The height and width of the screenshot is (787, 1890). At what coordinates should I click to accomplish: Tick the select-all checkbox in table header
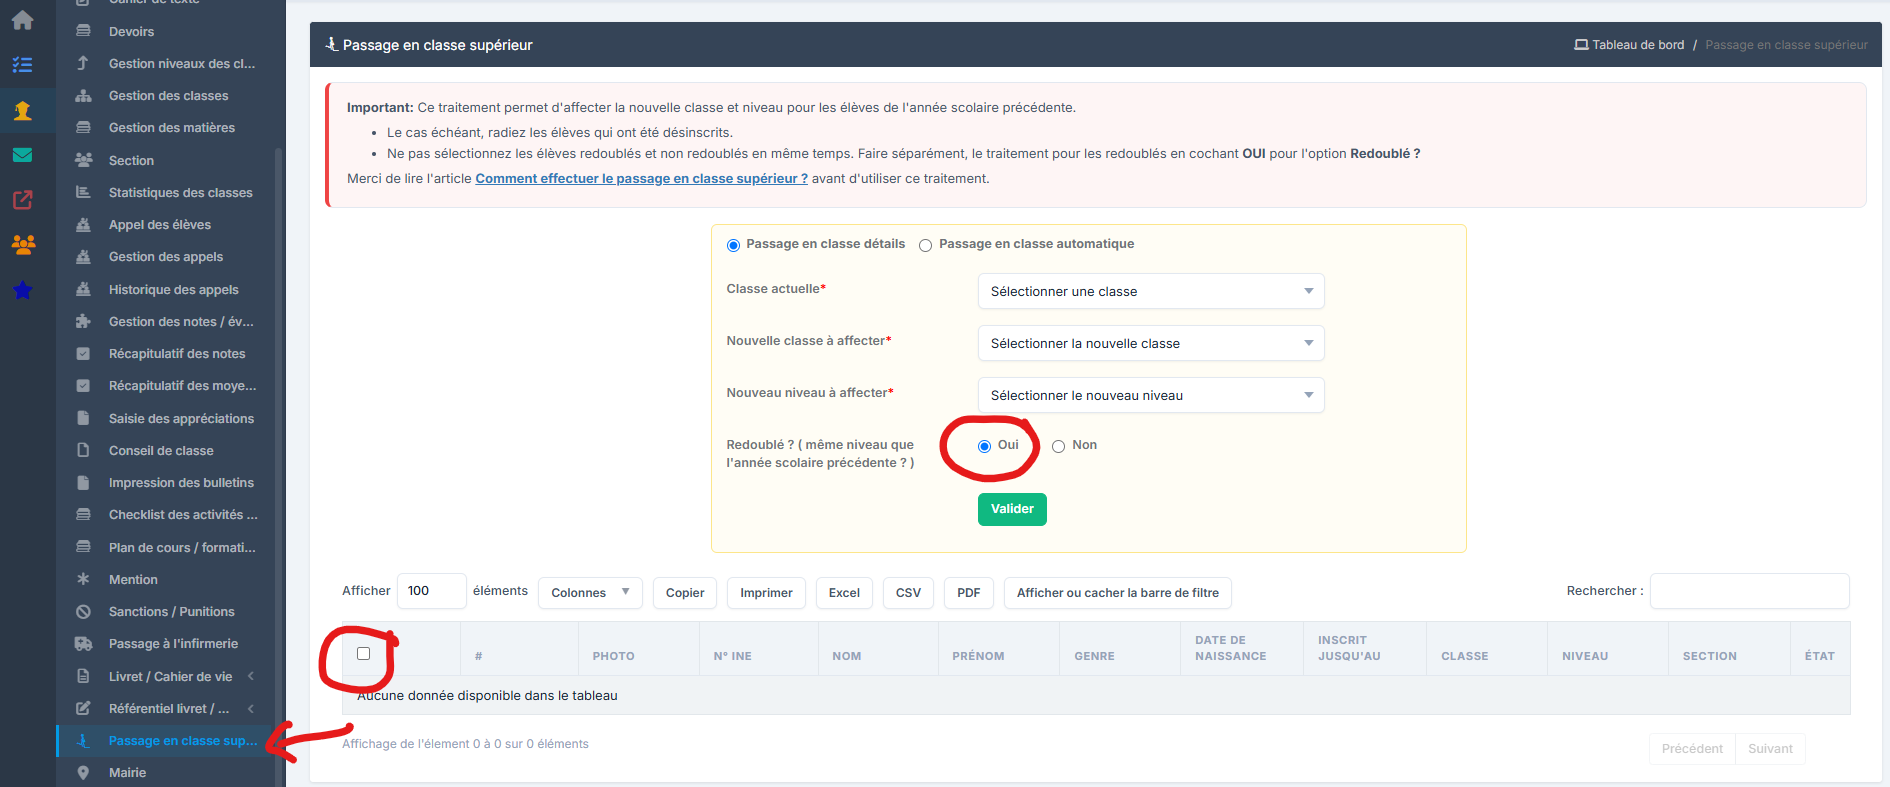[x=363, y=653]
